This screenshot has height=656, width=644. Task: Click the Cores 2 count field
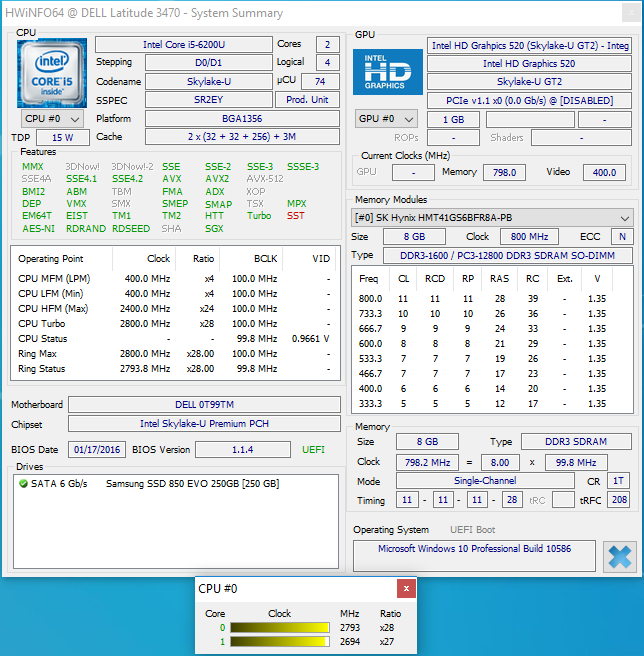click(x=327, y=44)
